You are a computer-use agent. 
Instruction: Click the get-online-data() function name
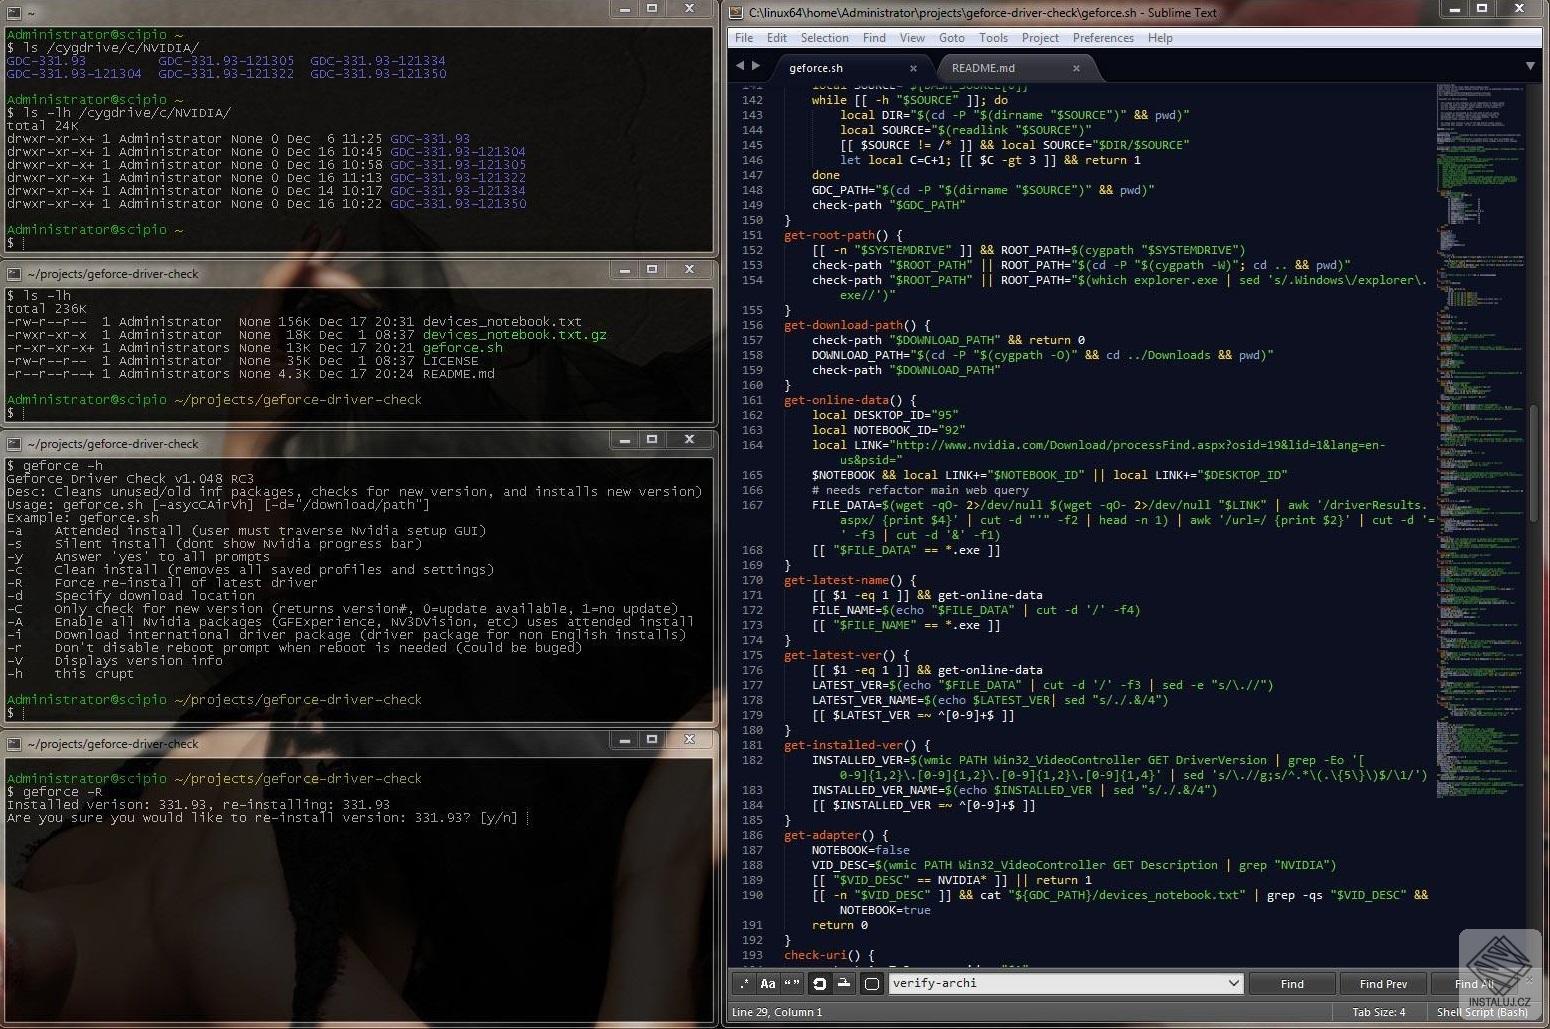tap(835, 400)
